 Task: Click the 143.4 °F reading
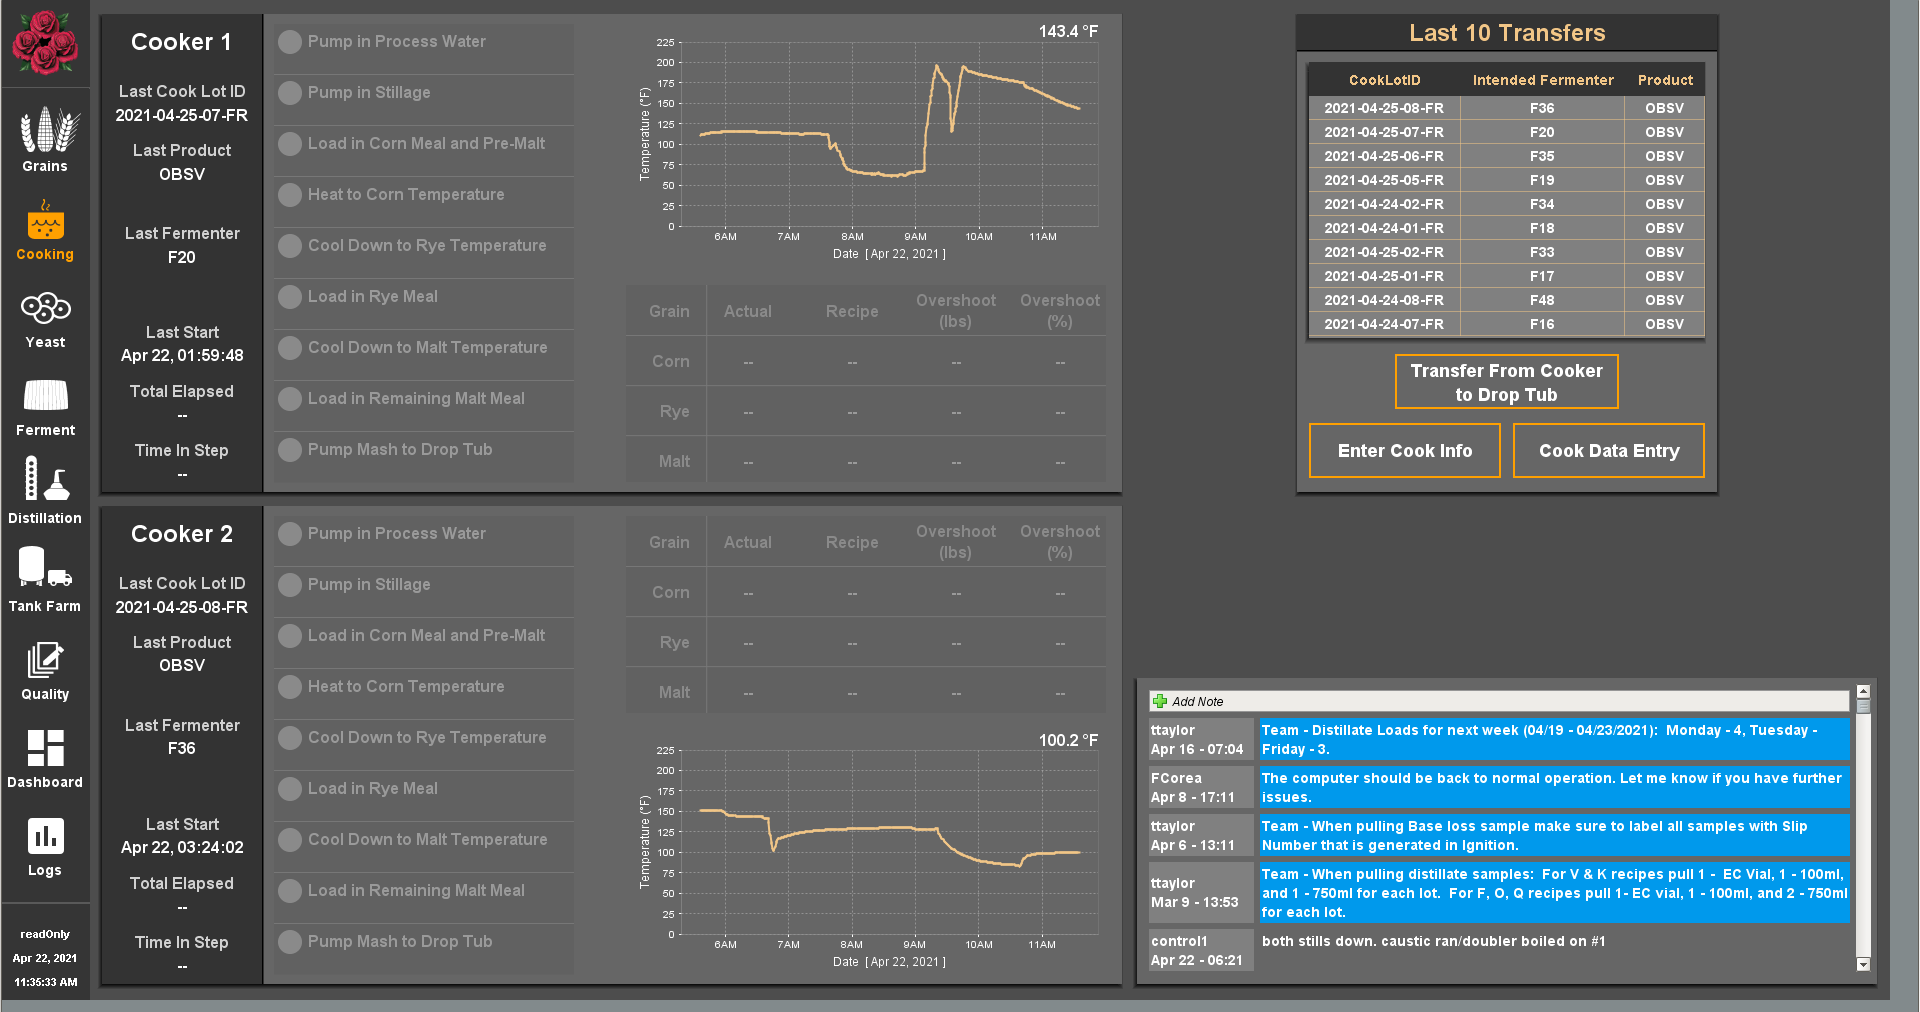(x=1068, y=31)
